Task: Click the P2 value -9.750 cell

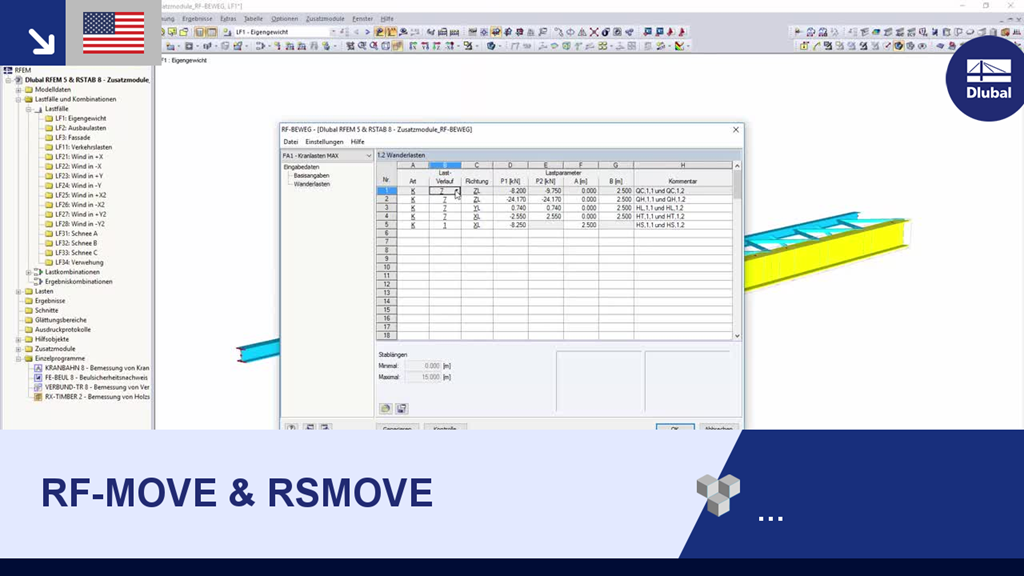Action: point(545,191)
